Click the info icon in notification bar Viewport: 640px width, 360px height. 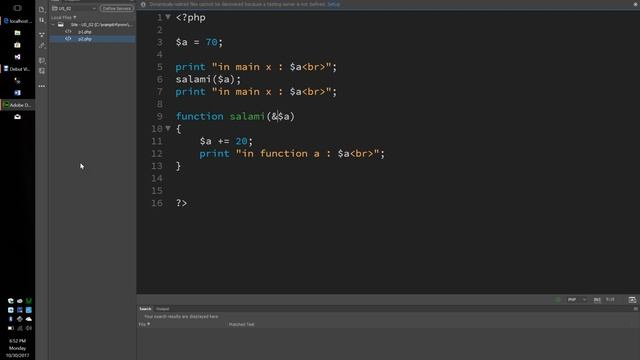[x=143, y=4]
